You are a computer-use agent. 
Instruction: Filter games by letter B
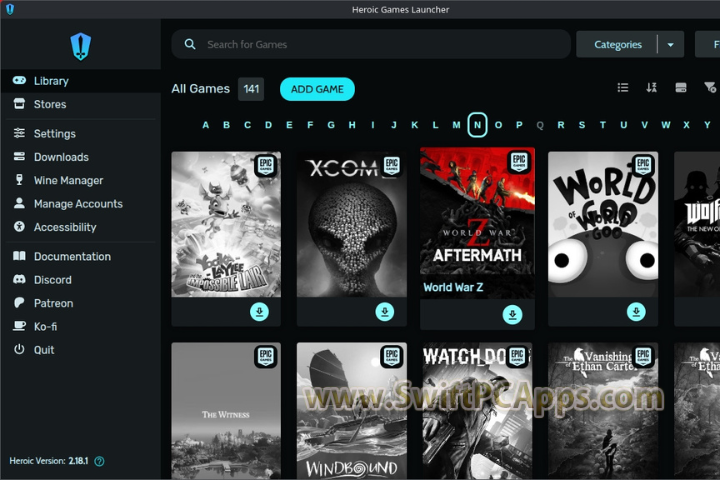point(226,125)
